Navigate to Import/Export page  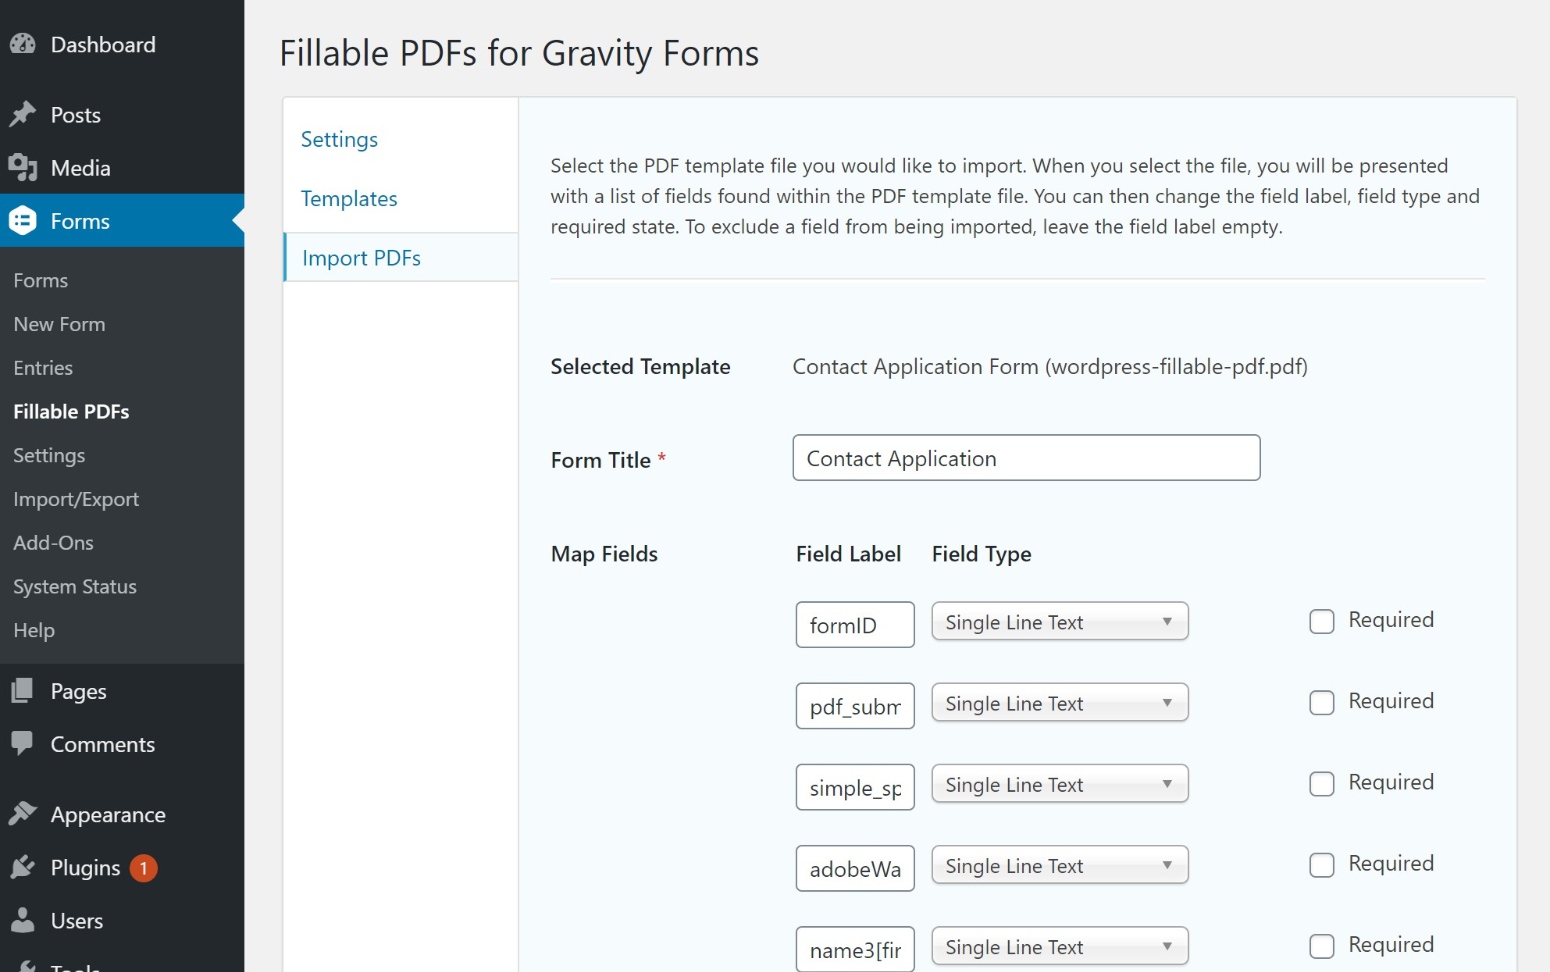76,498
